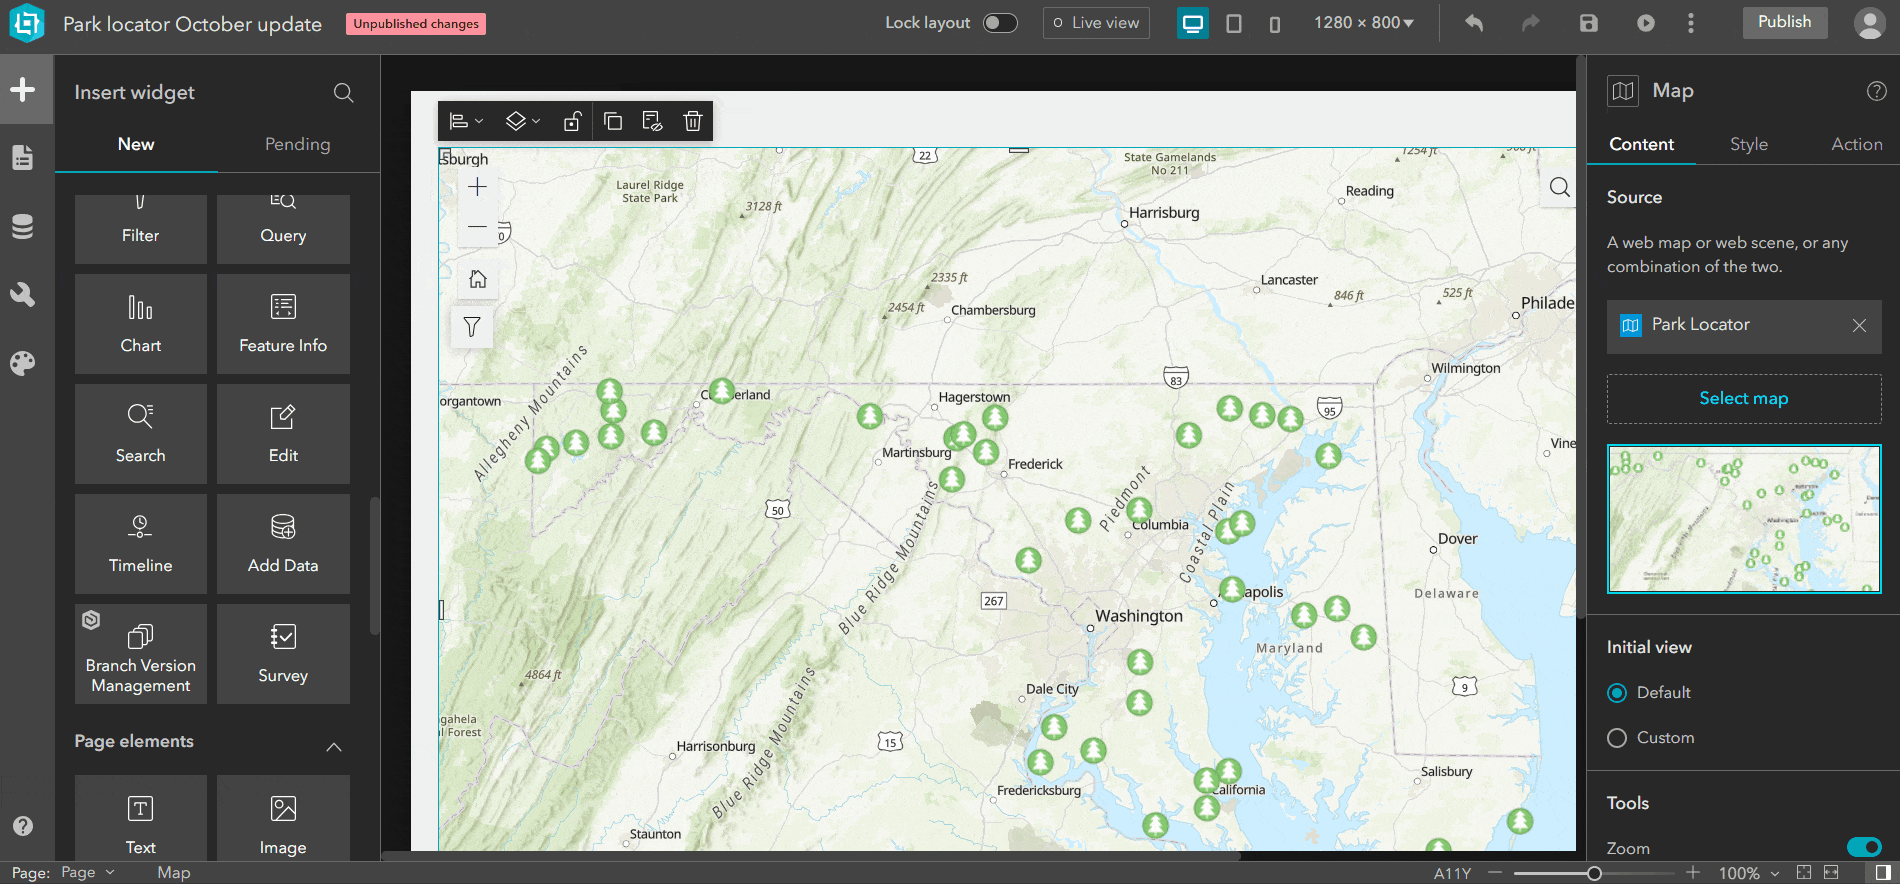Click the canvas zoom slider handle
The height and width of the screenshot is (884, 1900).
(x=1594, y=873)
